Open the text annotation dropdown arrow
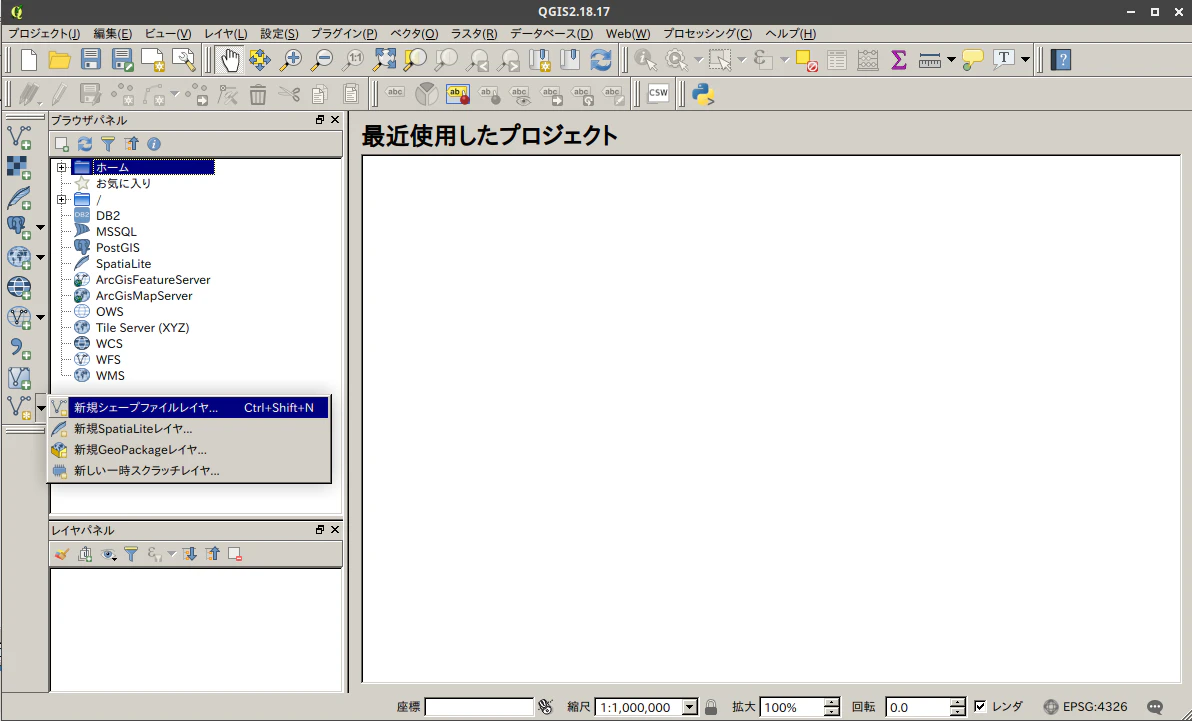 [1026, 59]
